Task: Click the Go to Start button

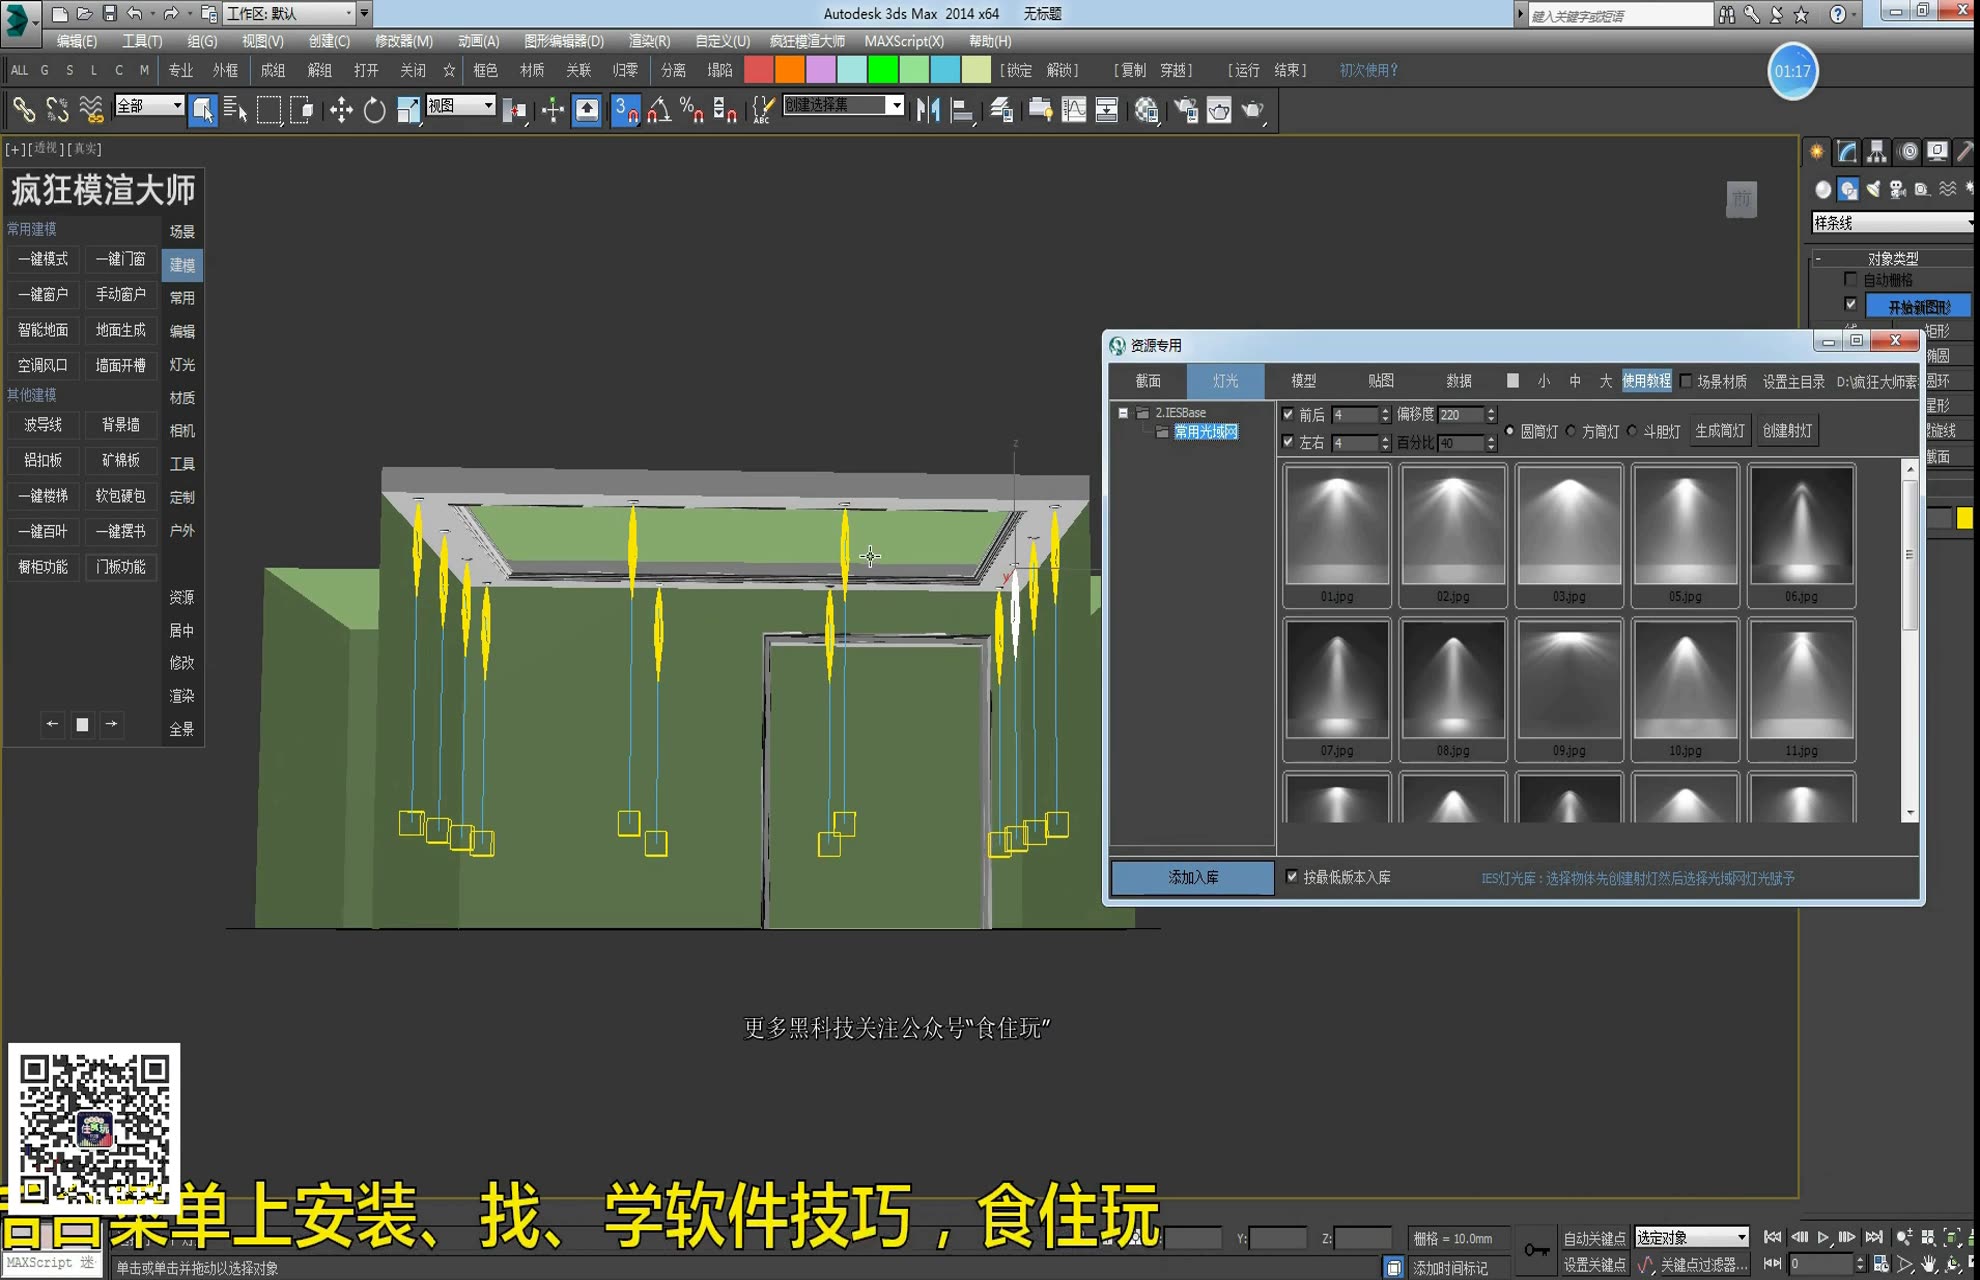Action: 1772,1237
